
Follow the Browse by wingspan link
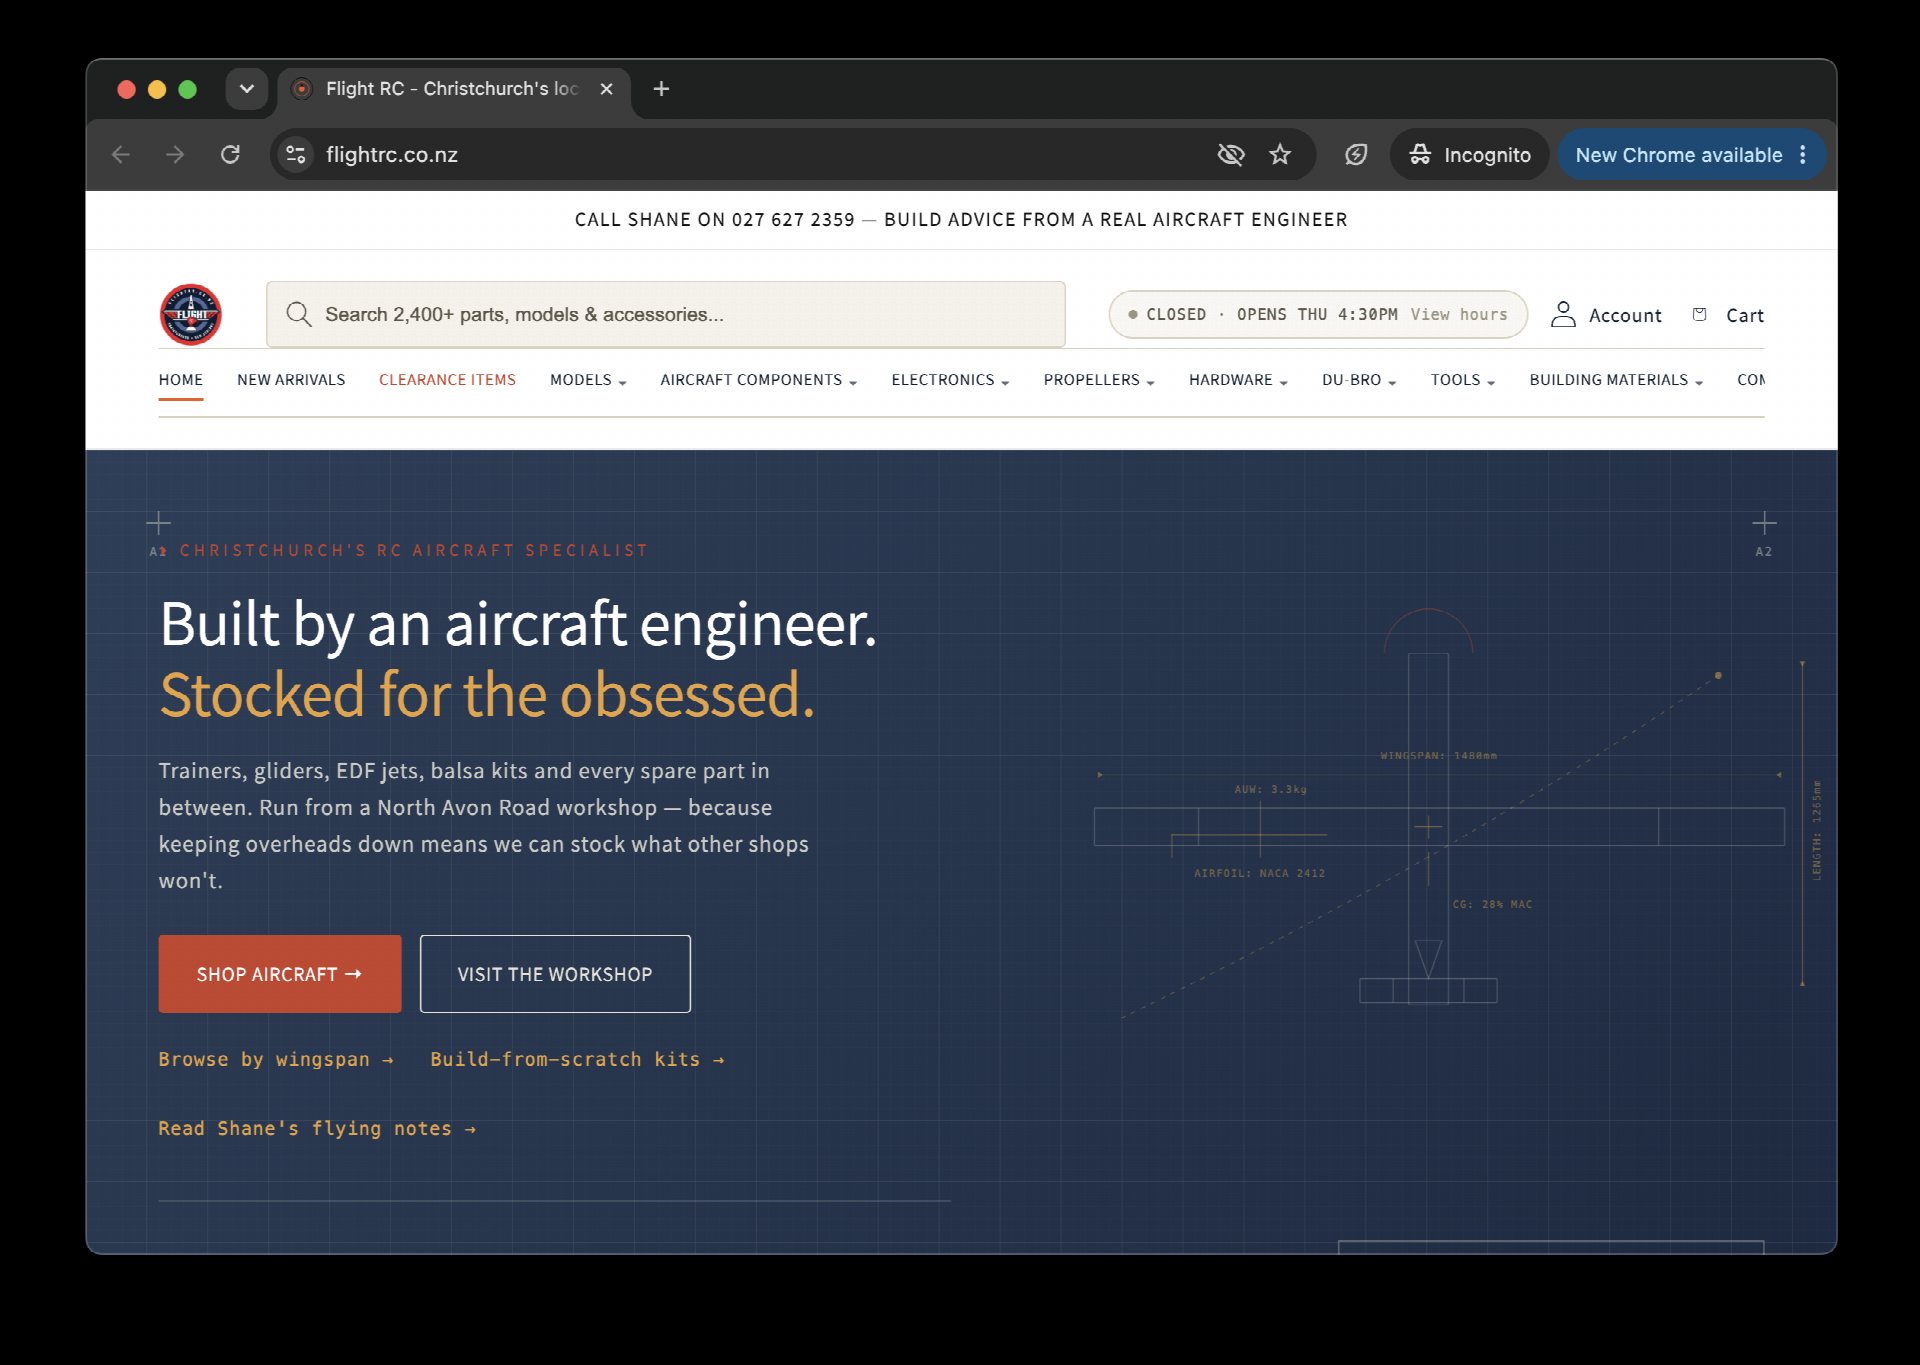[276, 1060]
